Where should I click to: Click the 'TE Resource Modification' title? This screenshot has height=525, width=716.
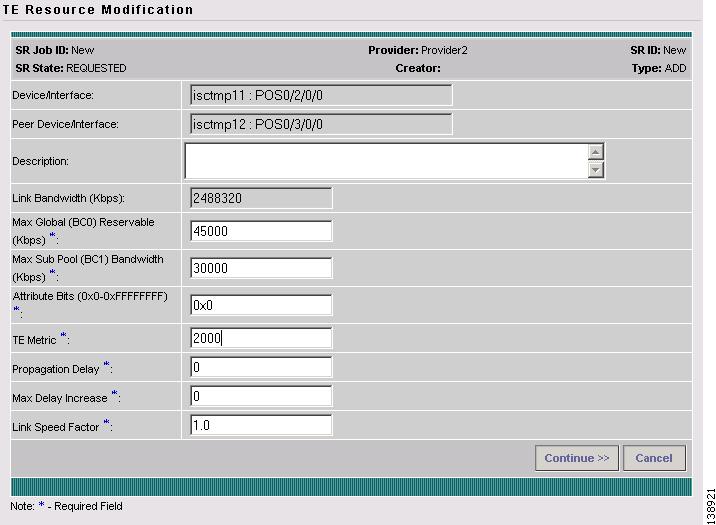click(x=97, y=10)
